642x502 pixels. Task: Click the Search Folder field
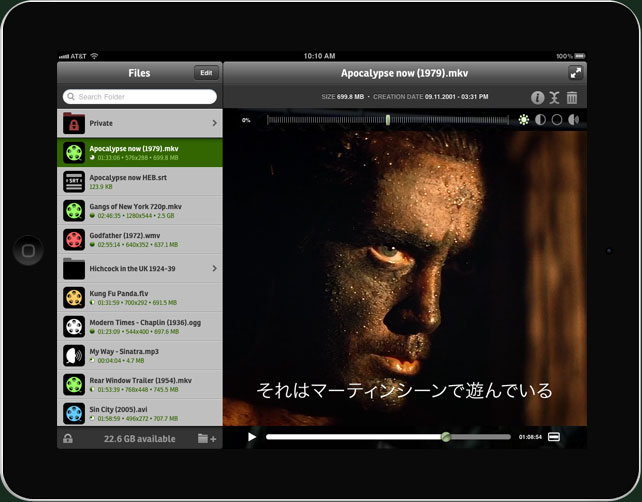click(140, 97)
